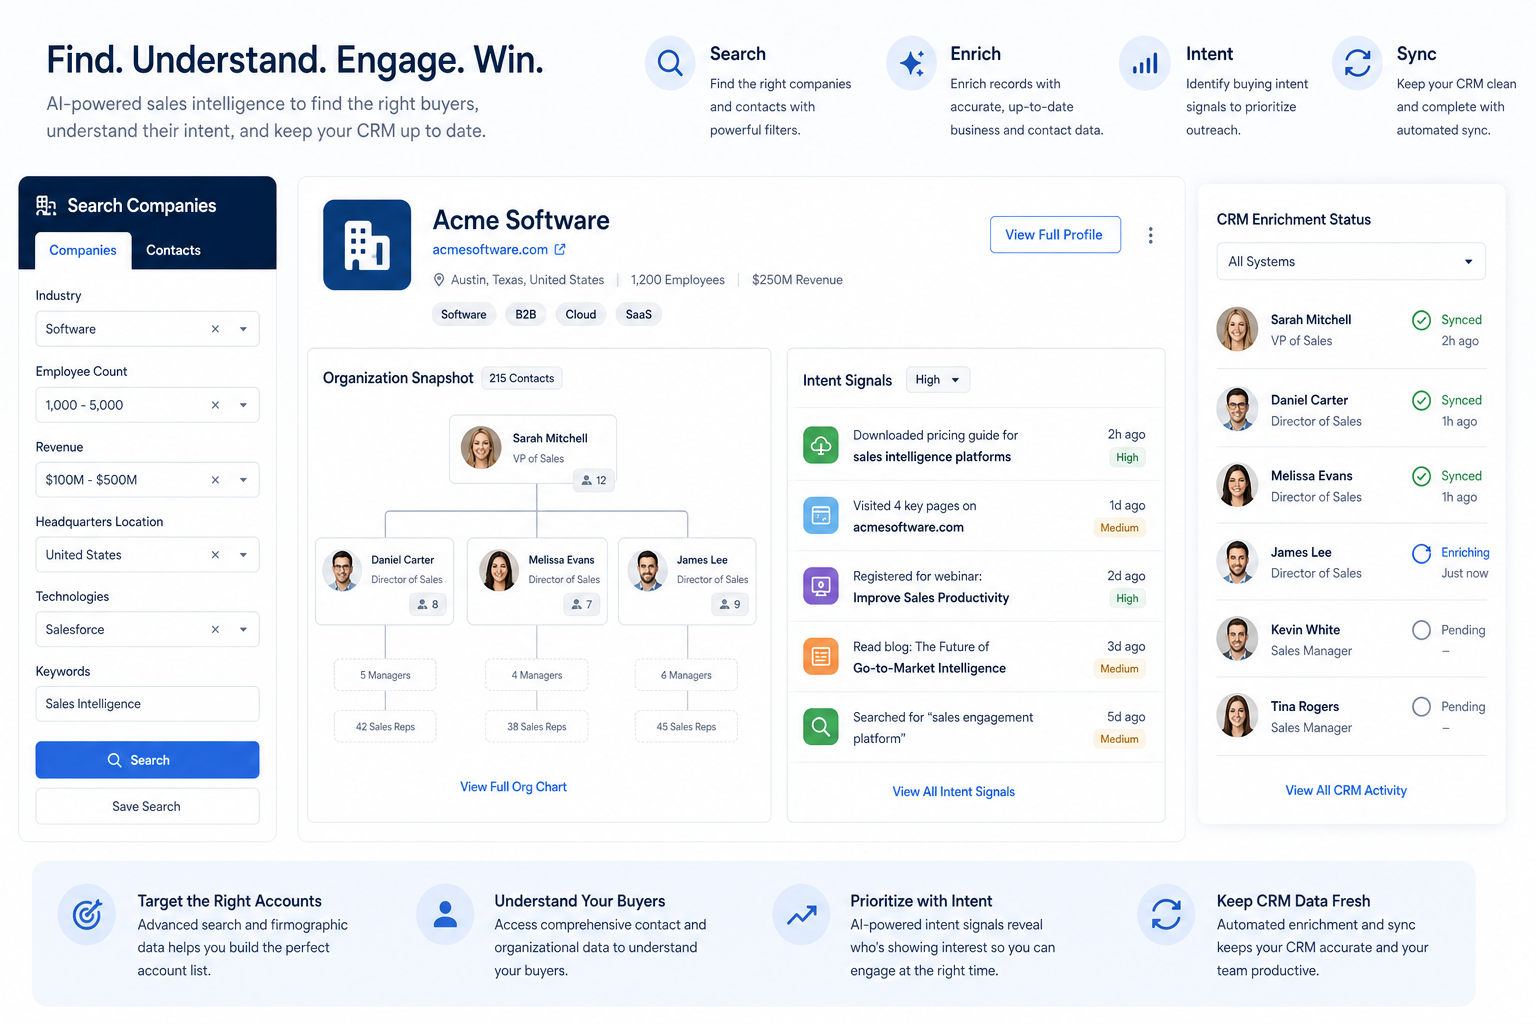Click the Acme Software company logo

[x=367, y=245]
